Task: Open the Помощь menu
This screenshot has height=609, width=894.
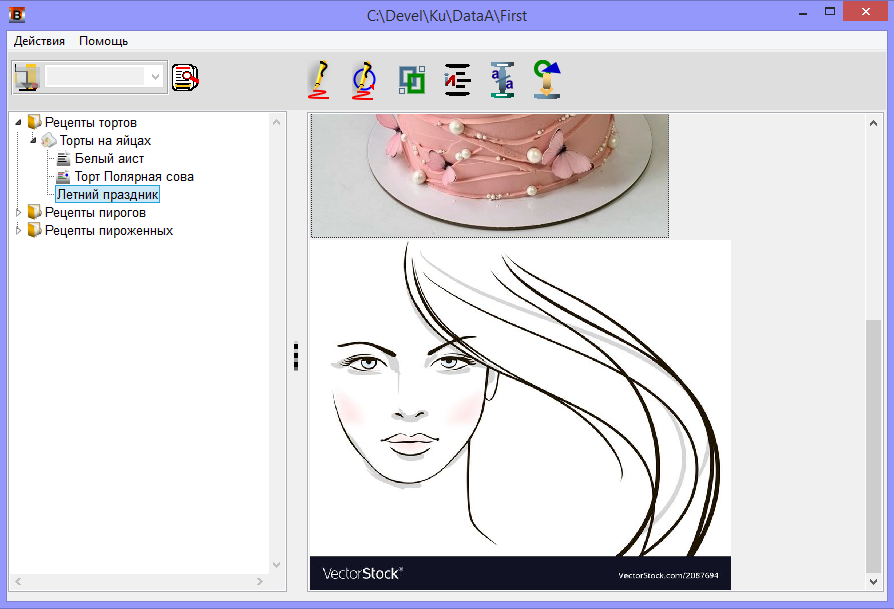Action: pos(103,41)
